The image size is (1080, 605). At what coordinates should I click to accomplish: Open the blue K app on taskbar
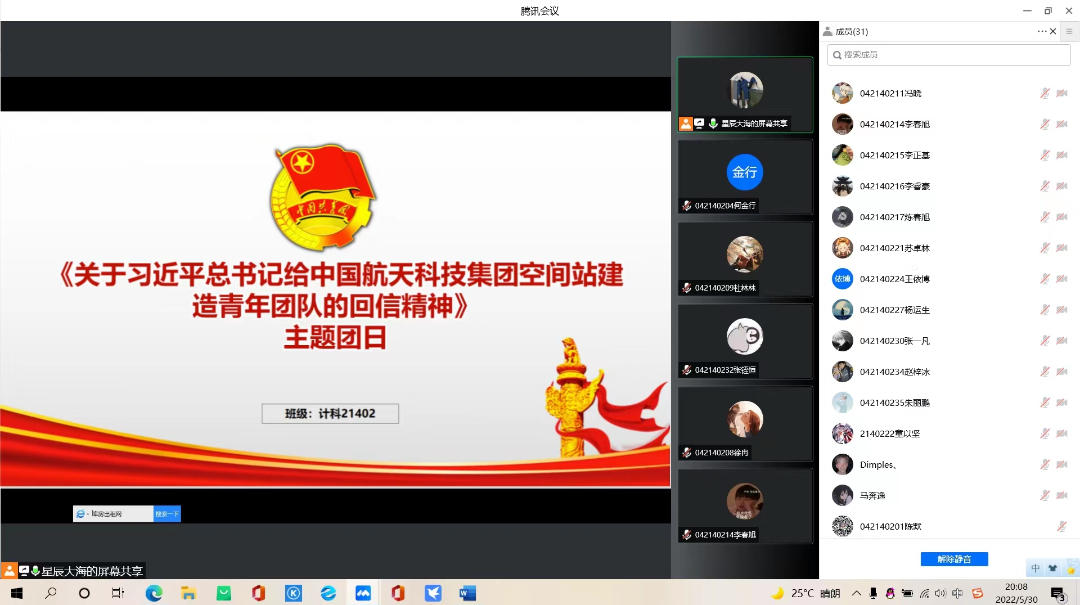click(293, 593)
